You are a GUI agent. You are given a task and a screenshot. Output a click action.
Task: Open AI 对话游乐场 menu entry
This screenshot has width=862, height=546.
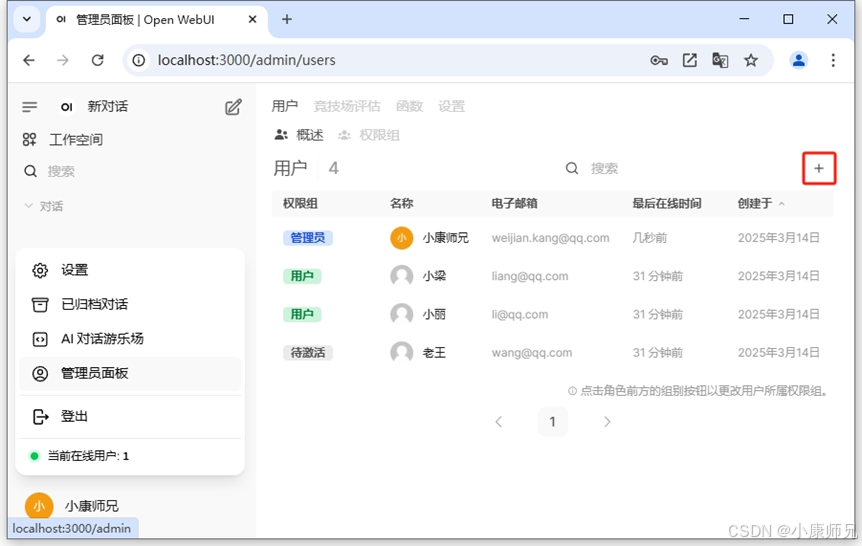click(130, 339)
